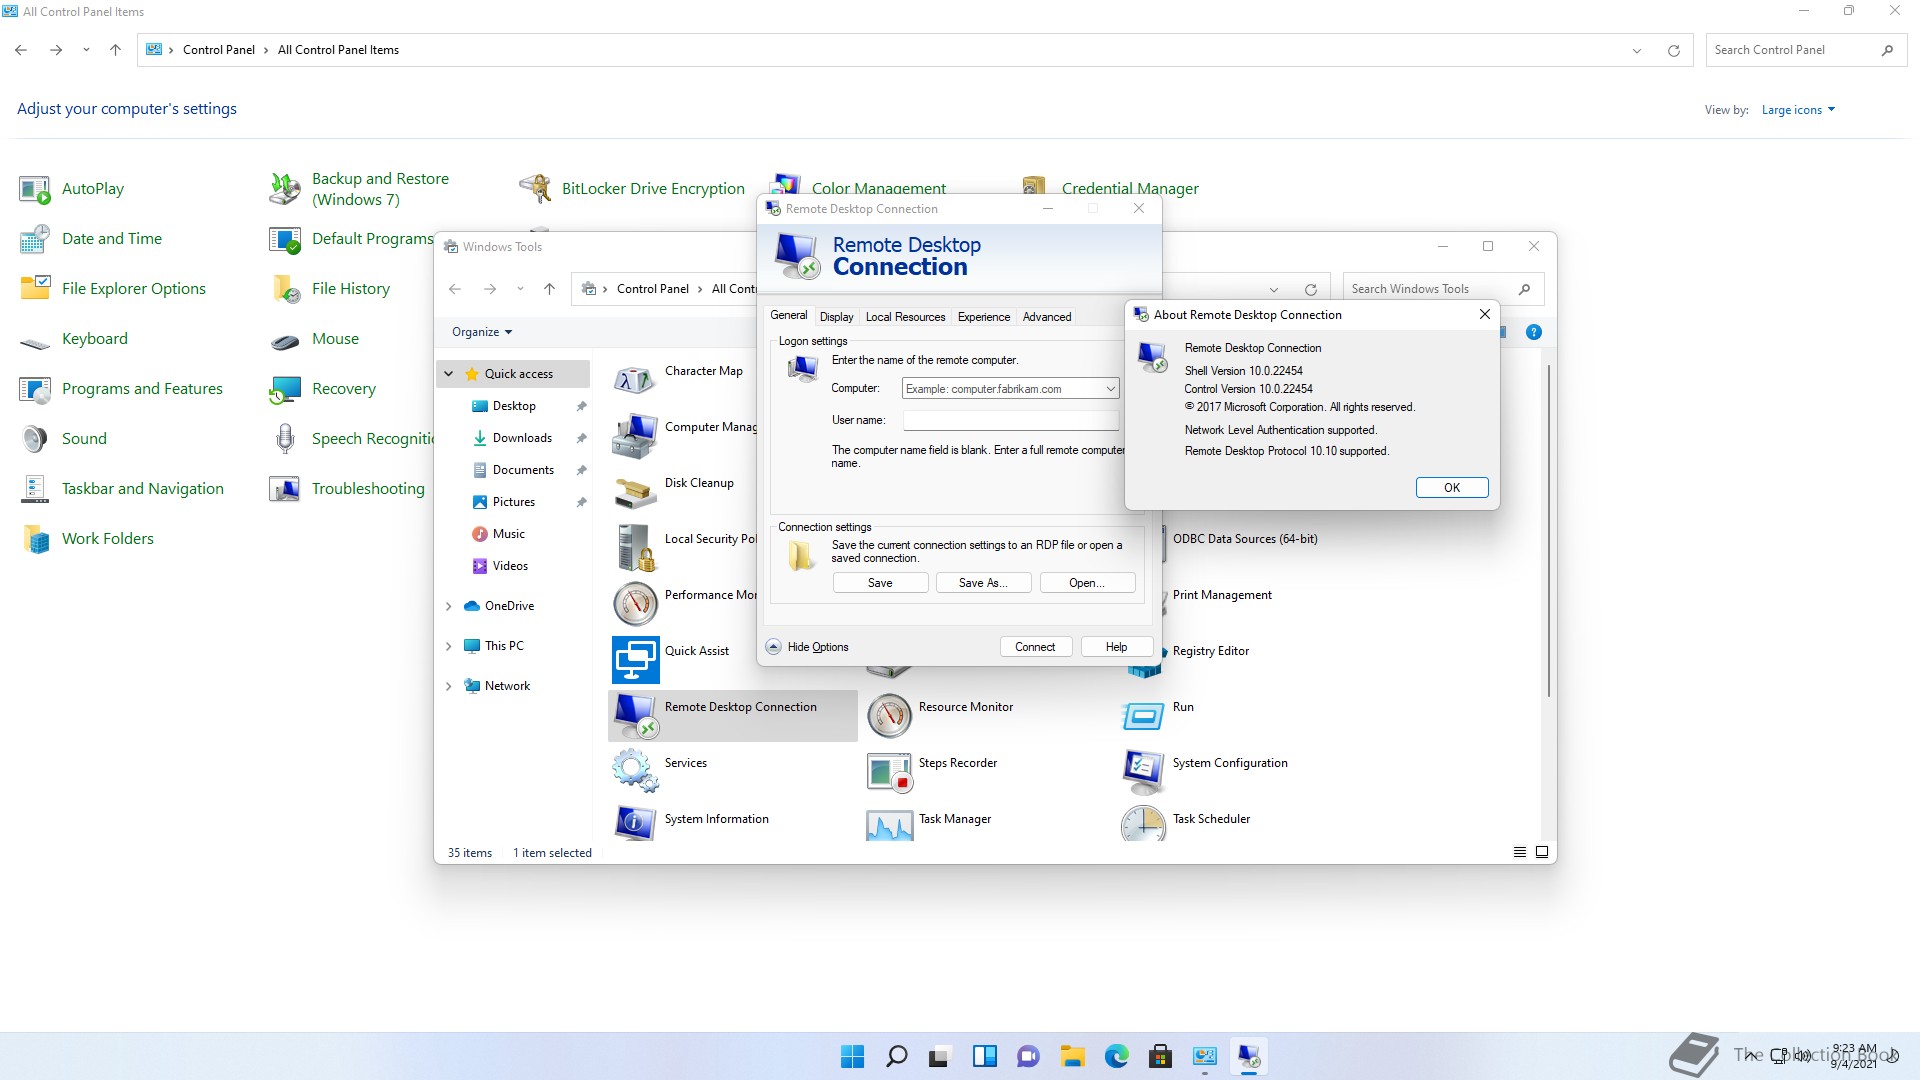Open Windows Start button on taskbar
Screen dimensions: 1920x1080
pyautogui.click(x=853, y=1056)
